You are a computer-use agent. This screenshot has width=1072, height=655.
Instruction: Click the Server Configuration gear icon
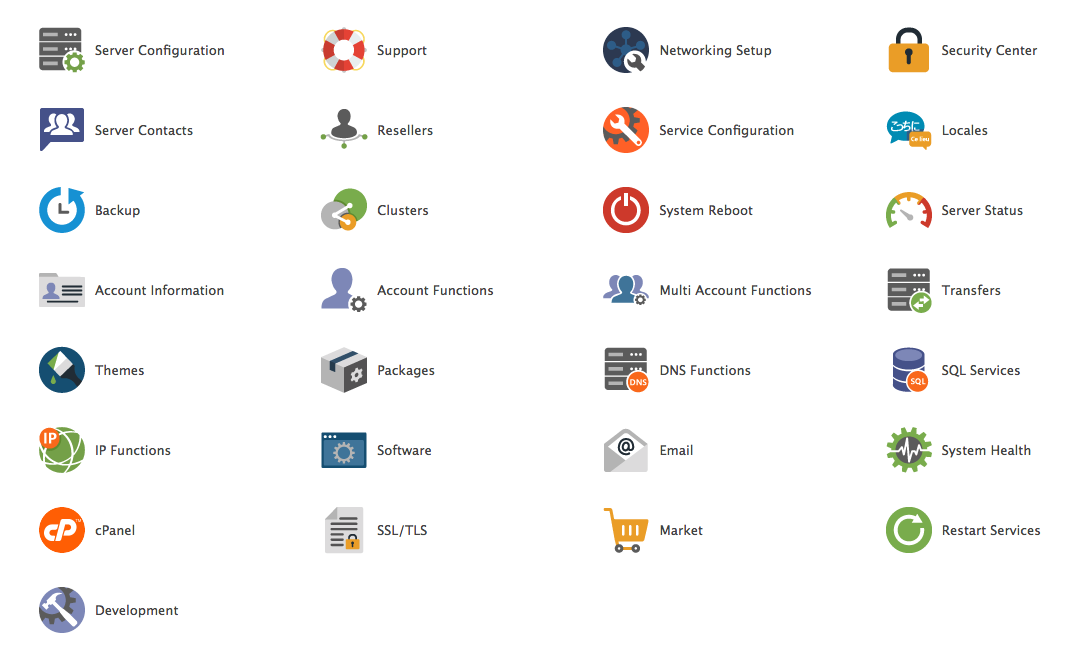pos(61,50)
